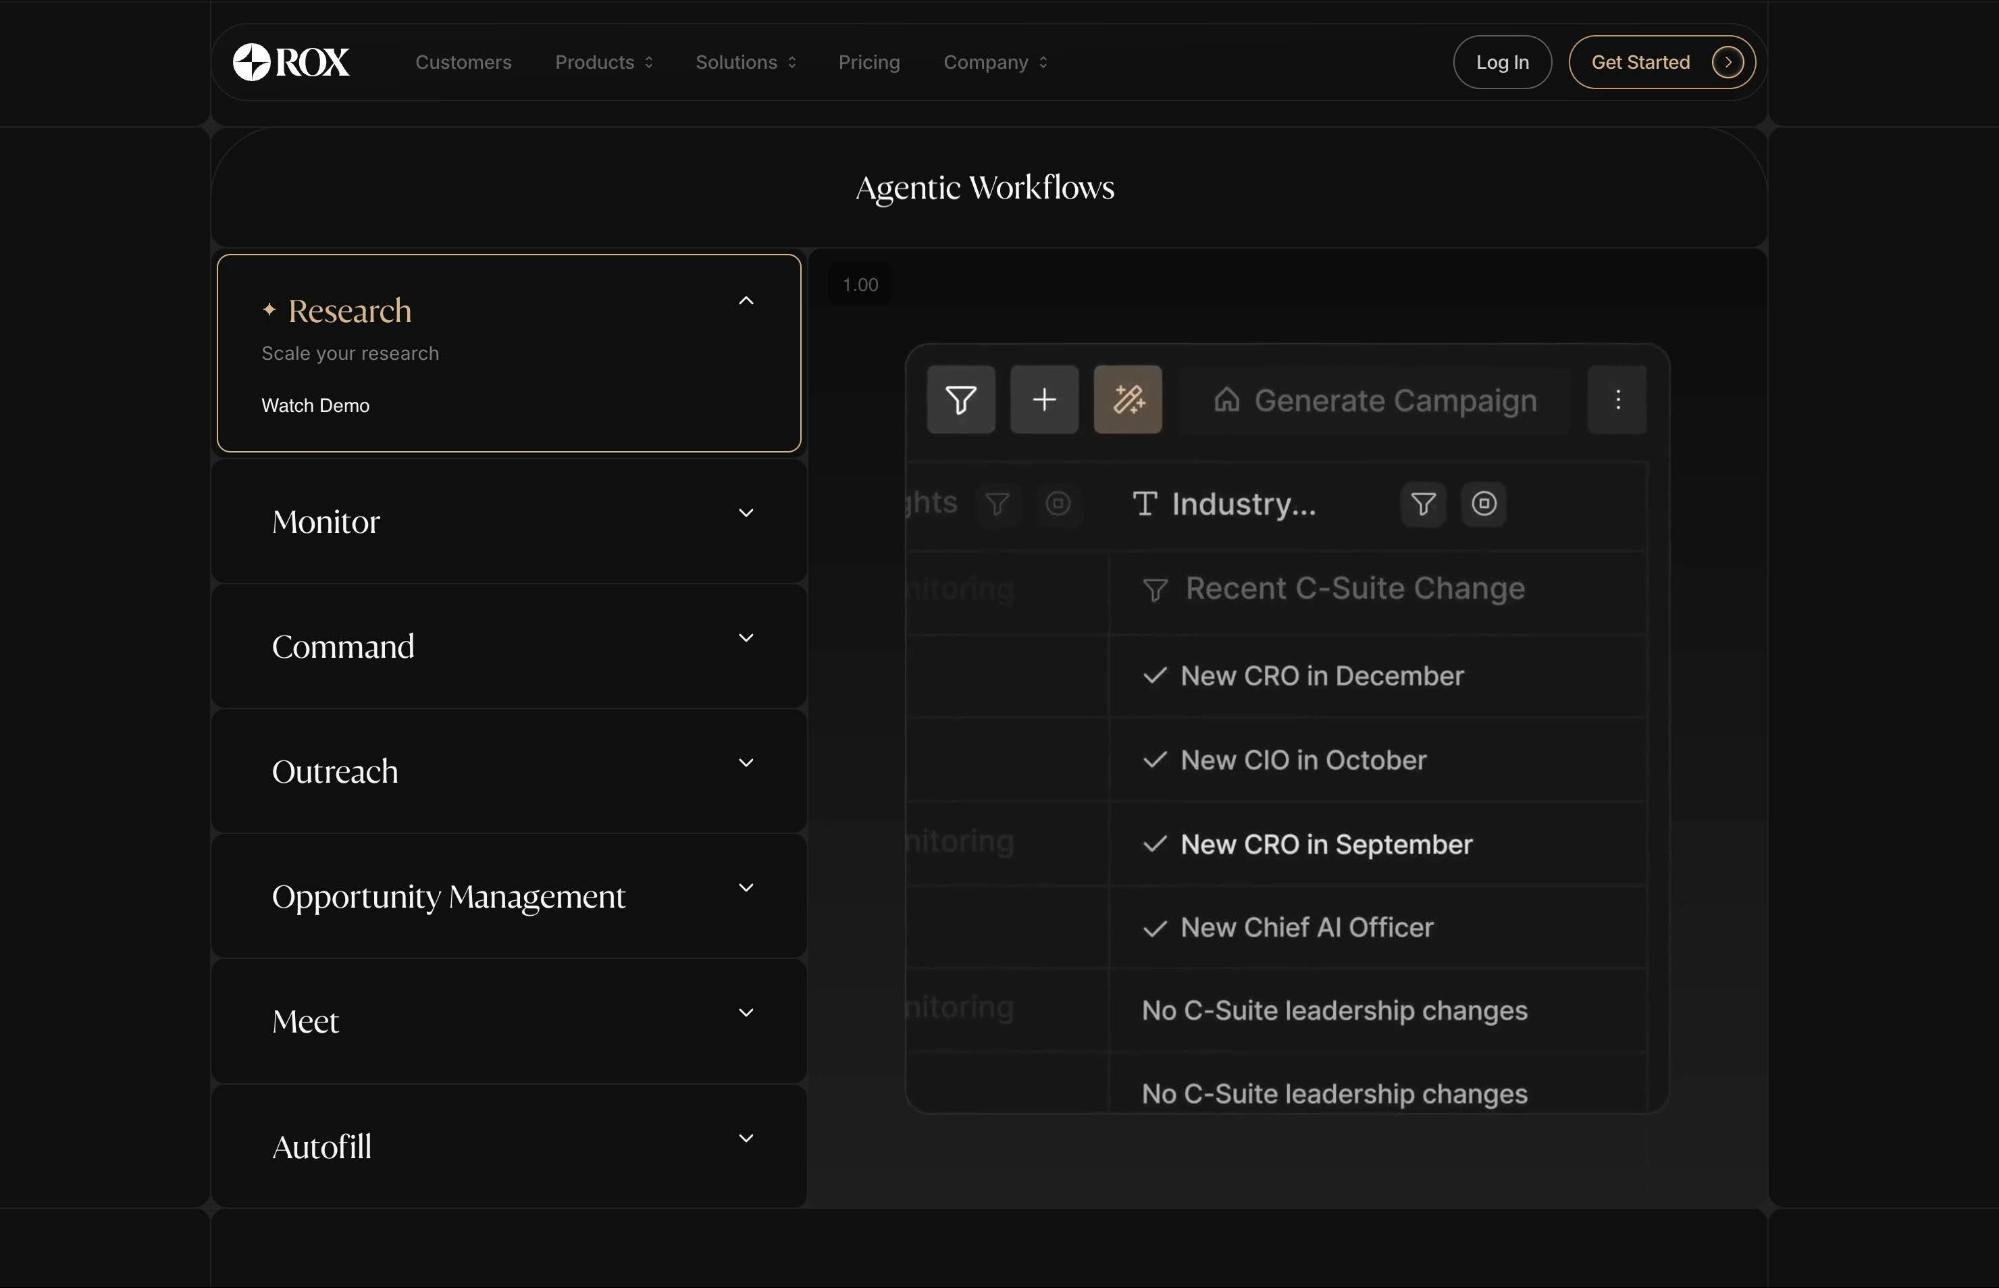Screen dimensions: 1999x1288
Task: Expand the Opportunity Management section
Action: coord(746,888)
